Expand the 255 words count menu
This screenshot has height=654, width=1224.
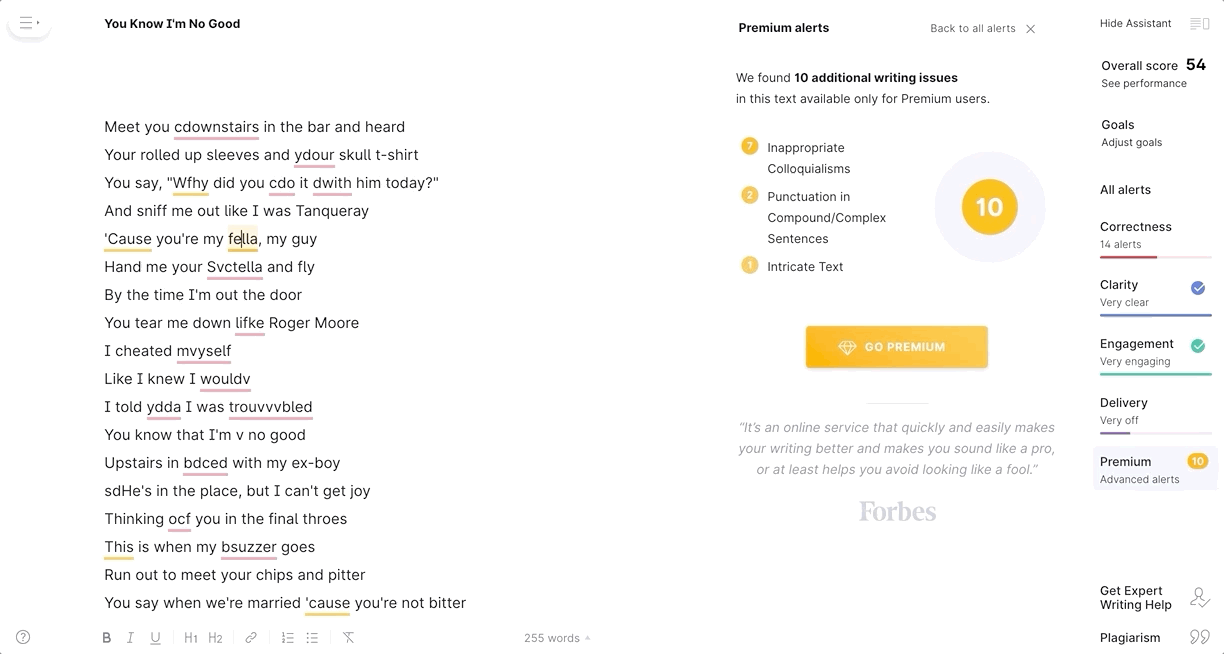[x=557, y=638]
